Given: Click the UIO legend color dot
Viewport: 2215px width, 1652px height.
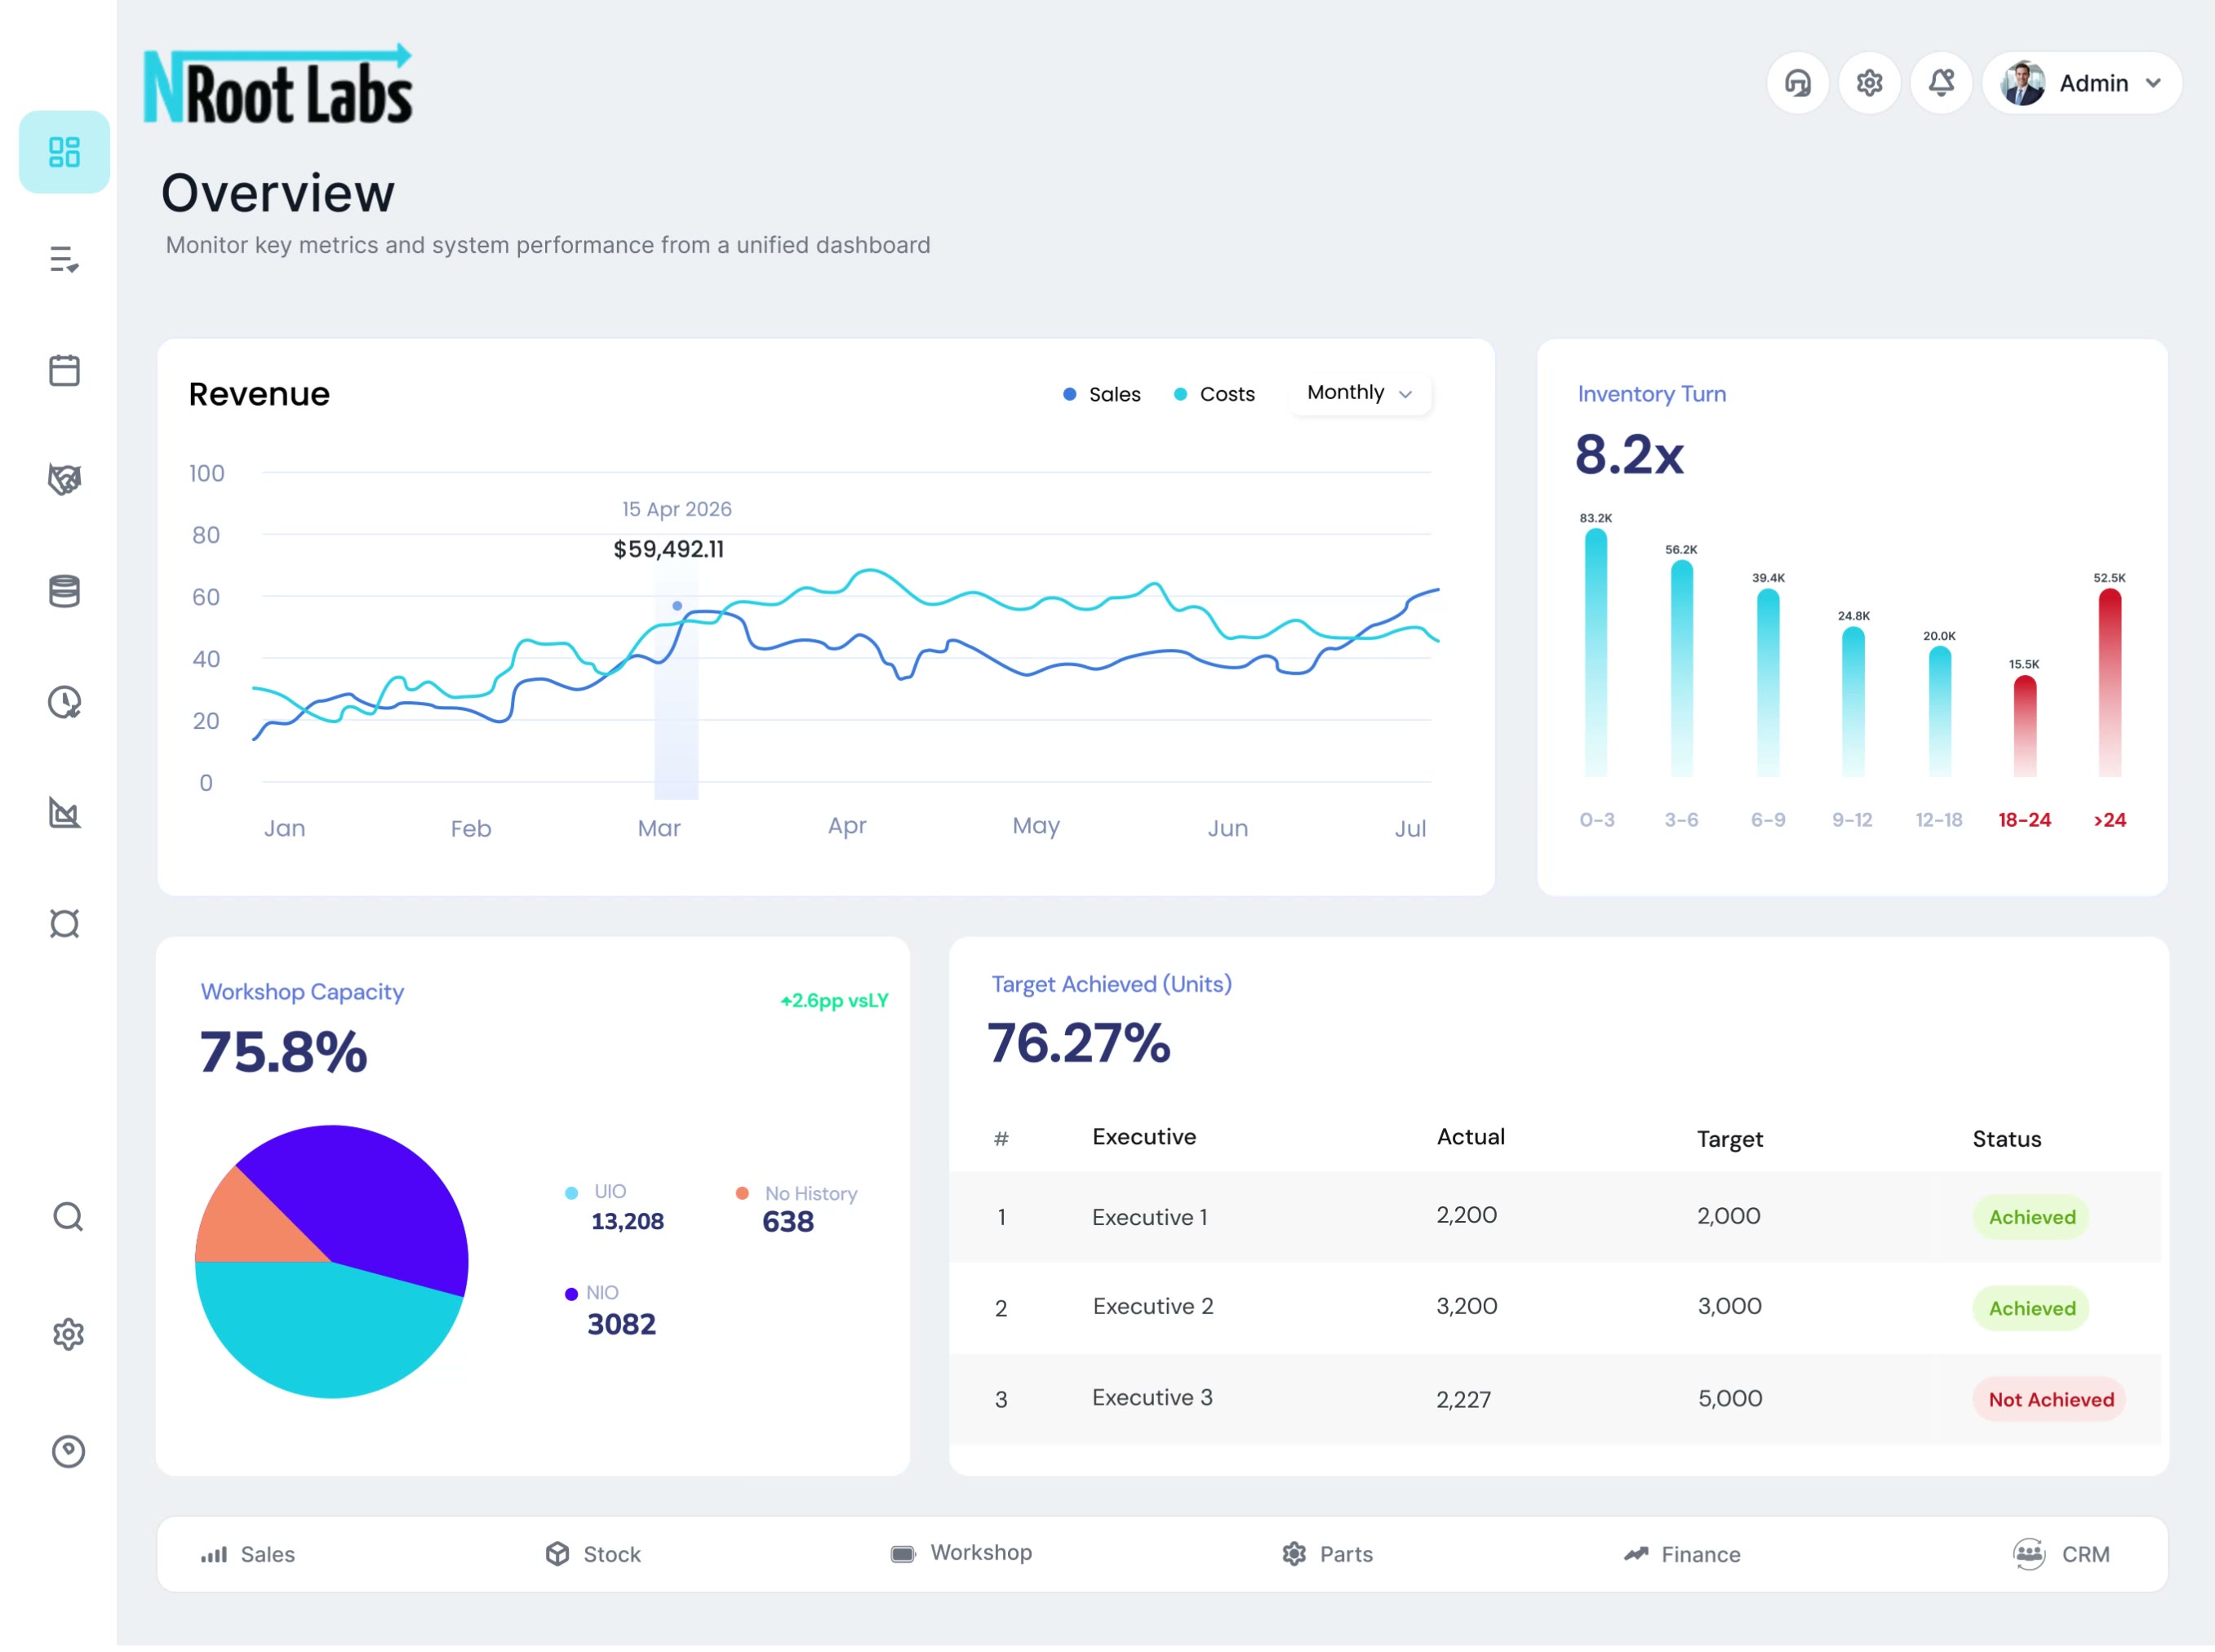Looking at the screenshot, I should pyautogui.click(x=571, y=1193).
